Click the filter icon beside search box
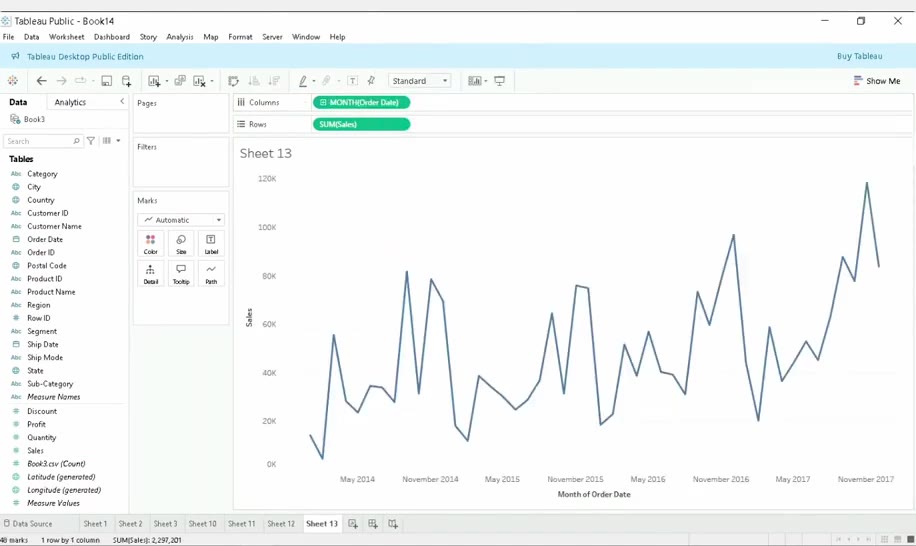This screenshot has width=916, height=546. click(91, 141)
